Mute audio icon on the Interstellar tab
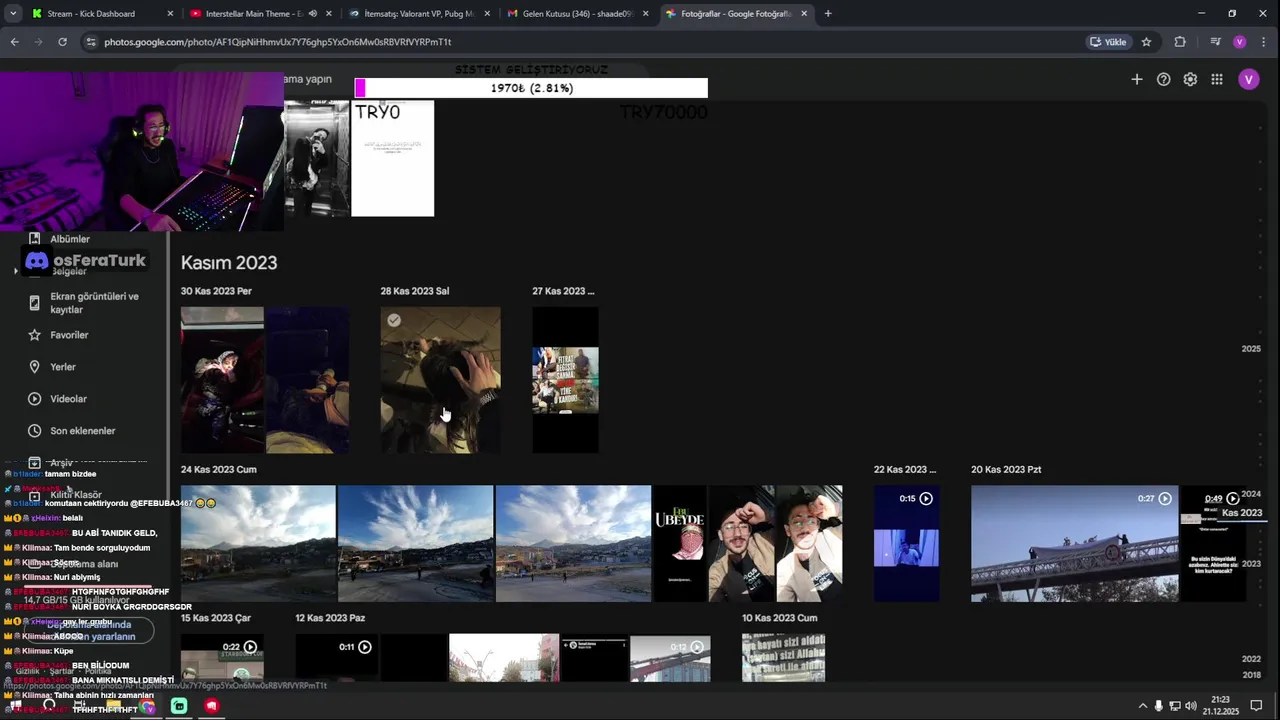Image resolution: width=1280 pixels, height=720 pixels. [x=313, y=14]
